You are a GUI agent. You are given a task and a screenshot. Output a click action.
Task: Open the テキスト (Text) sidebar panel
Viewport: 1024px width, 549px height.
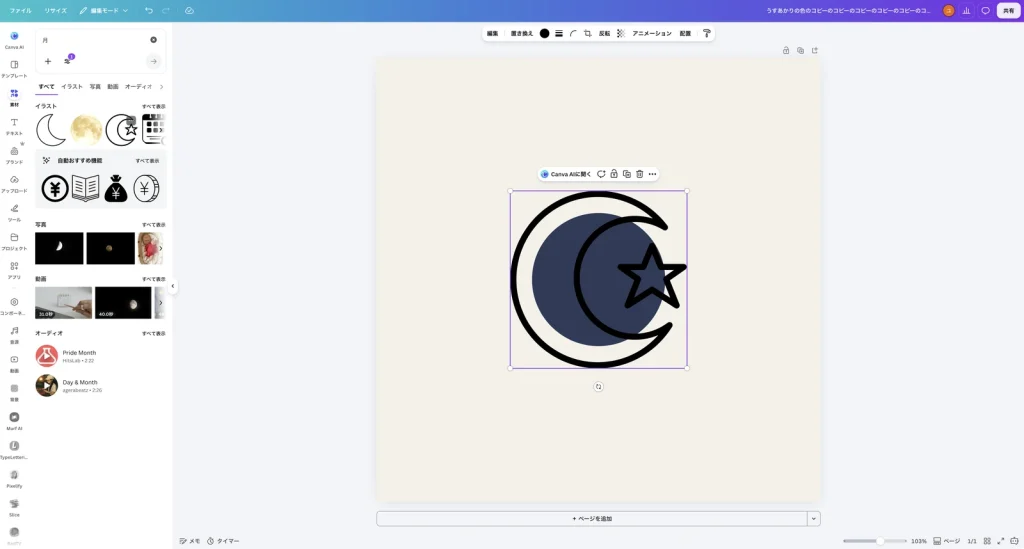coord(14,126)
